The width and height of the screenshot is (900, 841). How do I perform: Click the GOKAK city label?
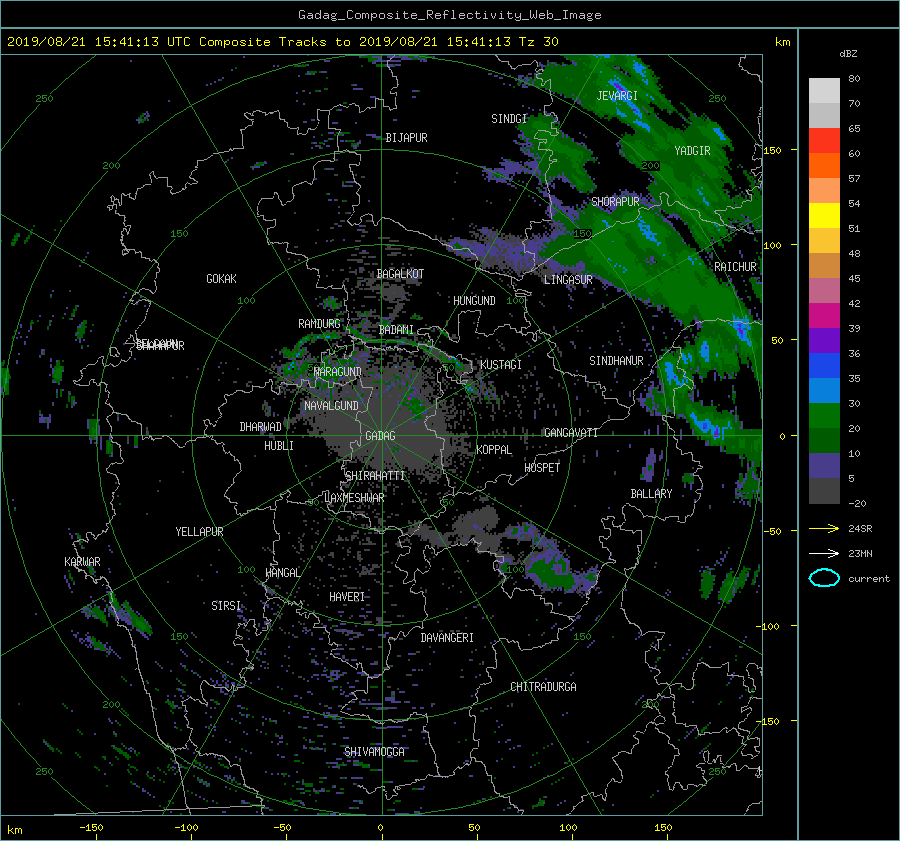[x=221, y=279]
